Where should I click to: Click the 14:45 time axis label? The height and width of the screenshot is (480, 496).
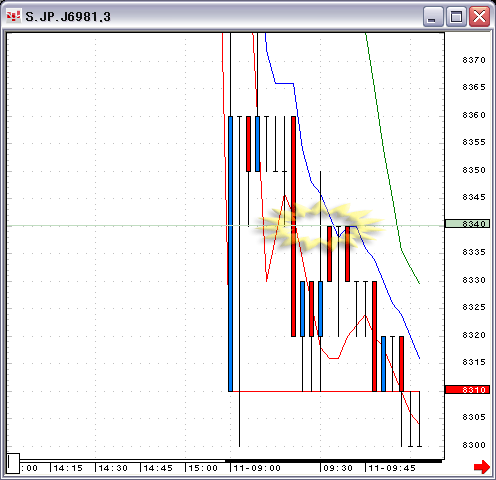(x=158, y=468)
